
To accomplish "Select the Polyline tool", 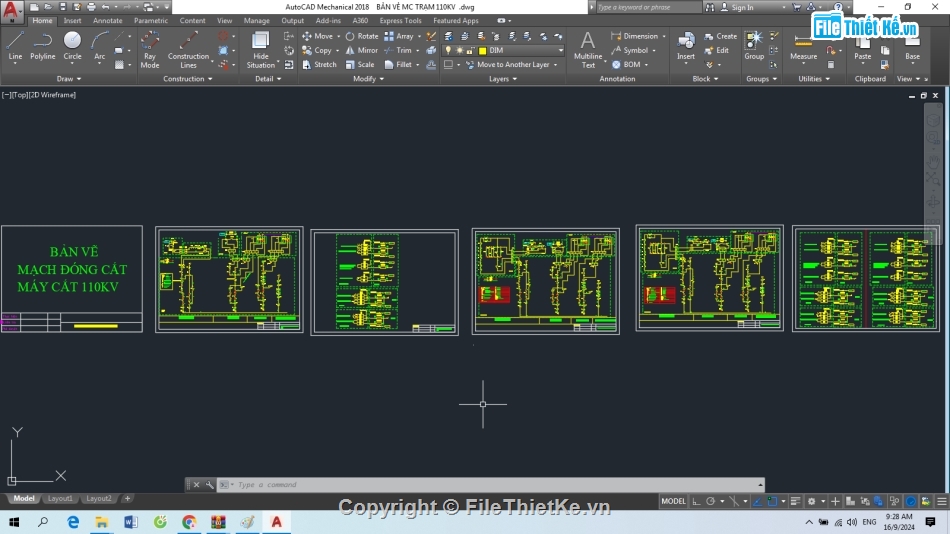I will [42, 46].
